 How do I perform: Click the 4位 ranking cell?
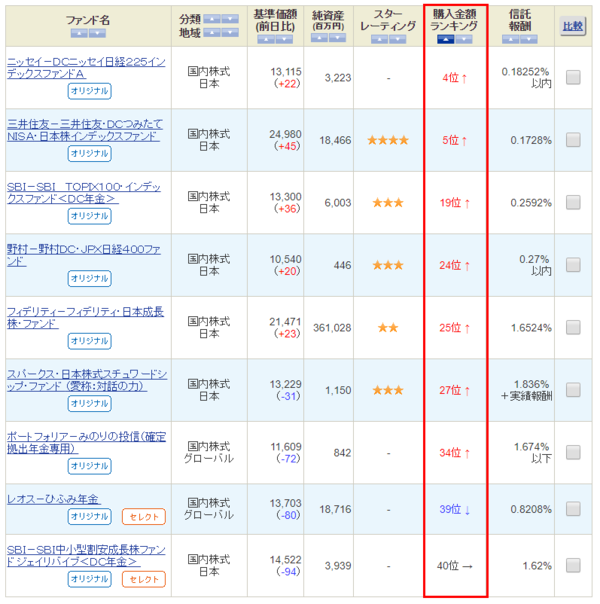pyautogui.click(x=455, y=78)
